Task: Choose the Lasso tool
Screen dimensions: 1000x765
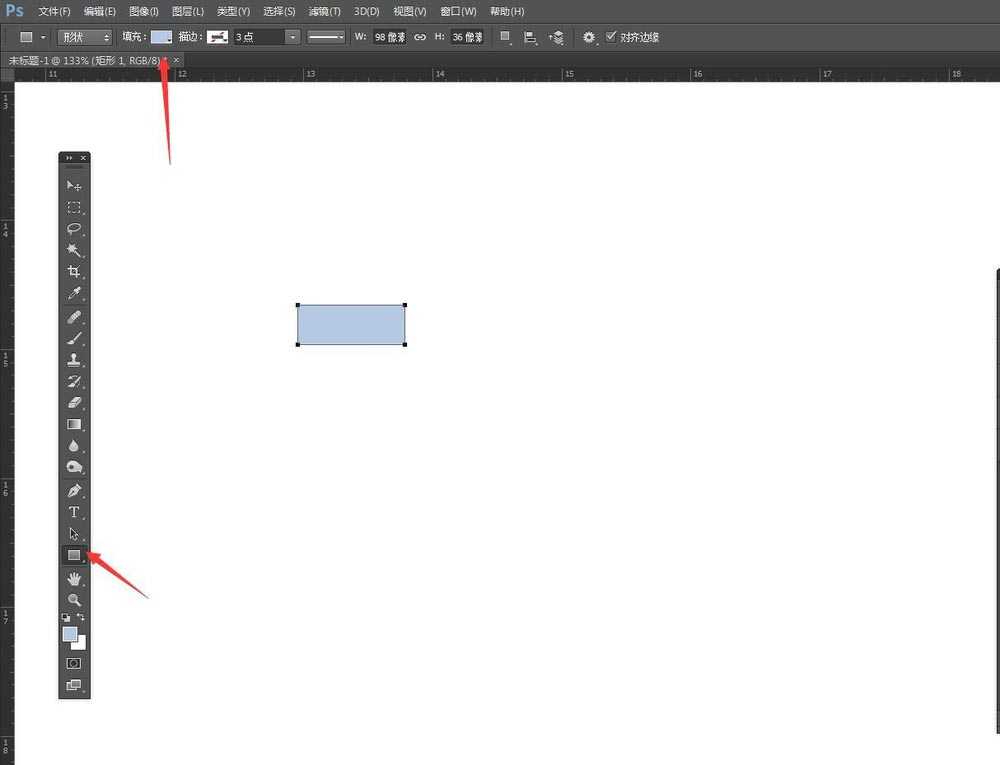Action: (74, 229)
